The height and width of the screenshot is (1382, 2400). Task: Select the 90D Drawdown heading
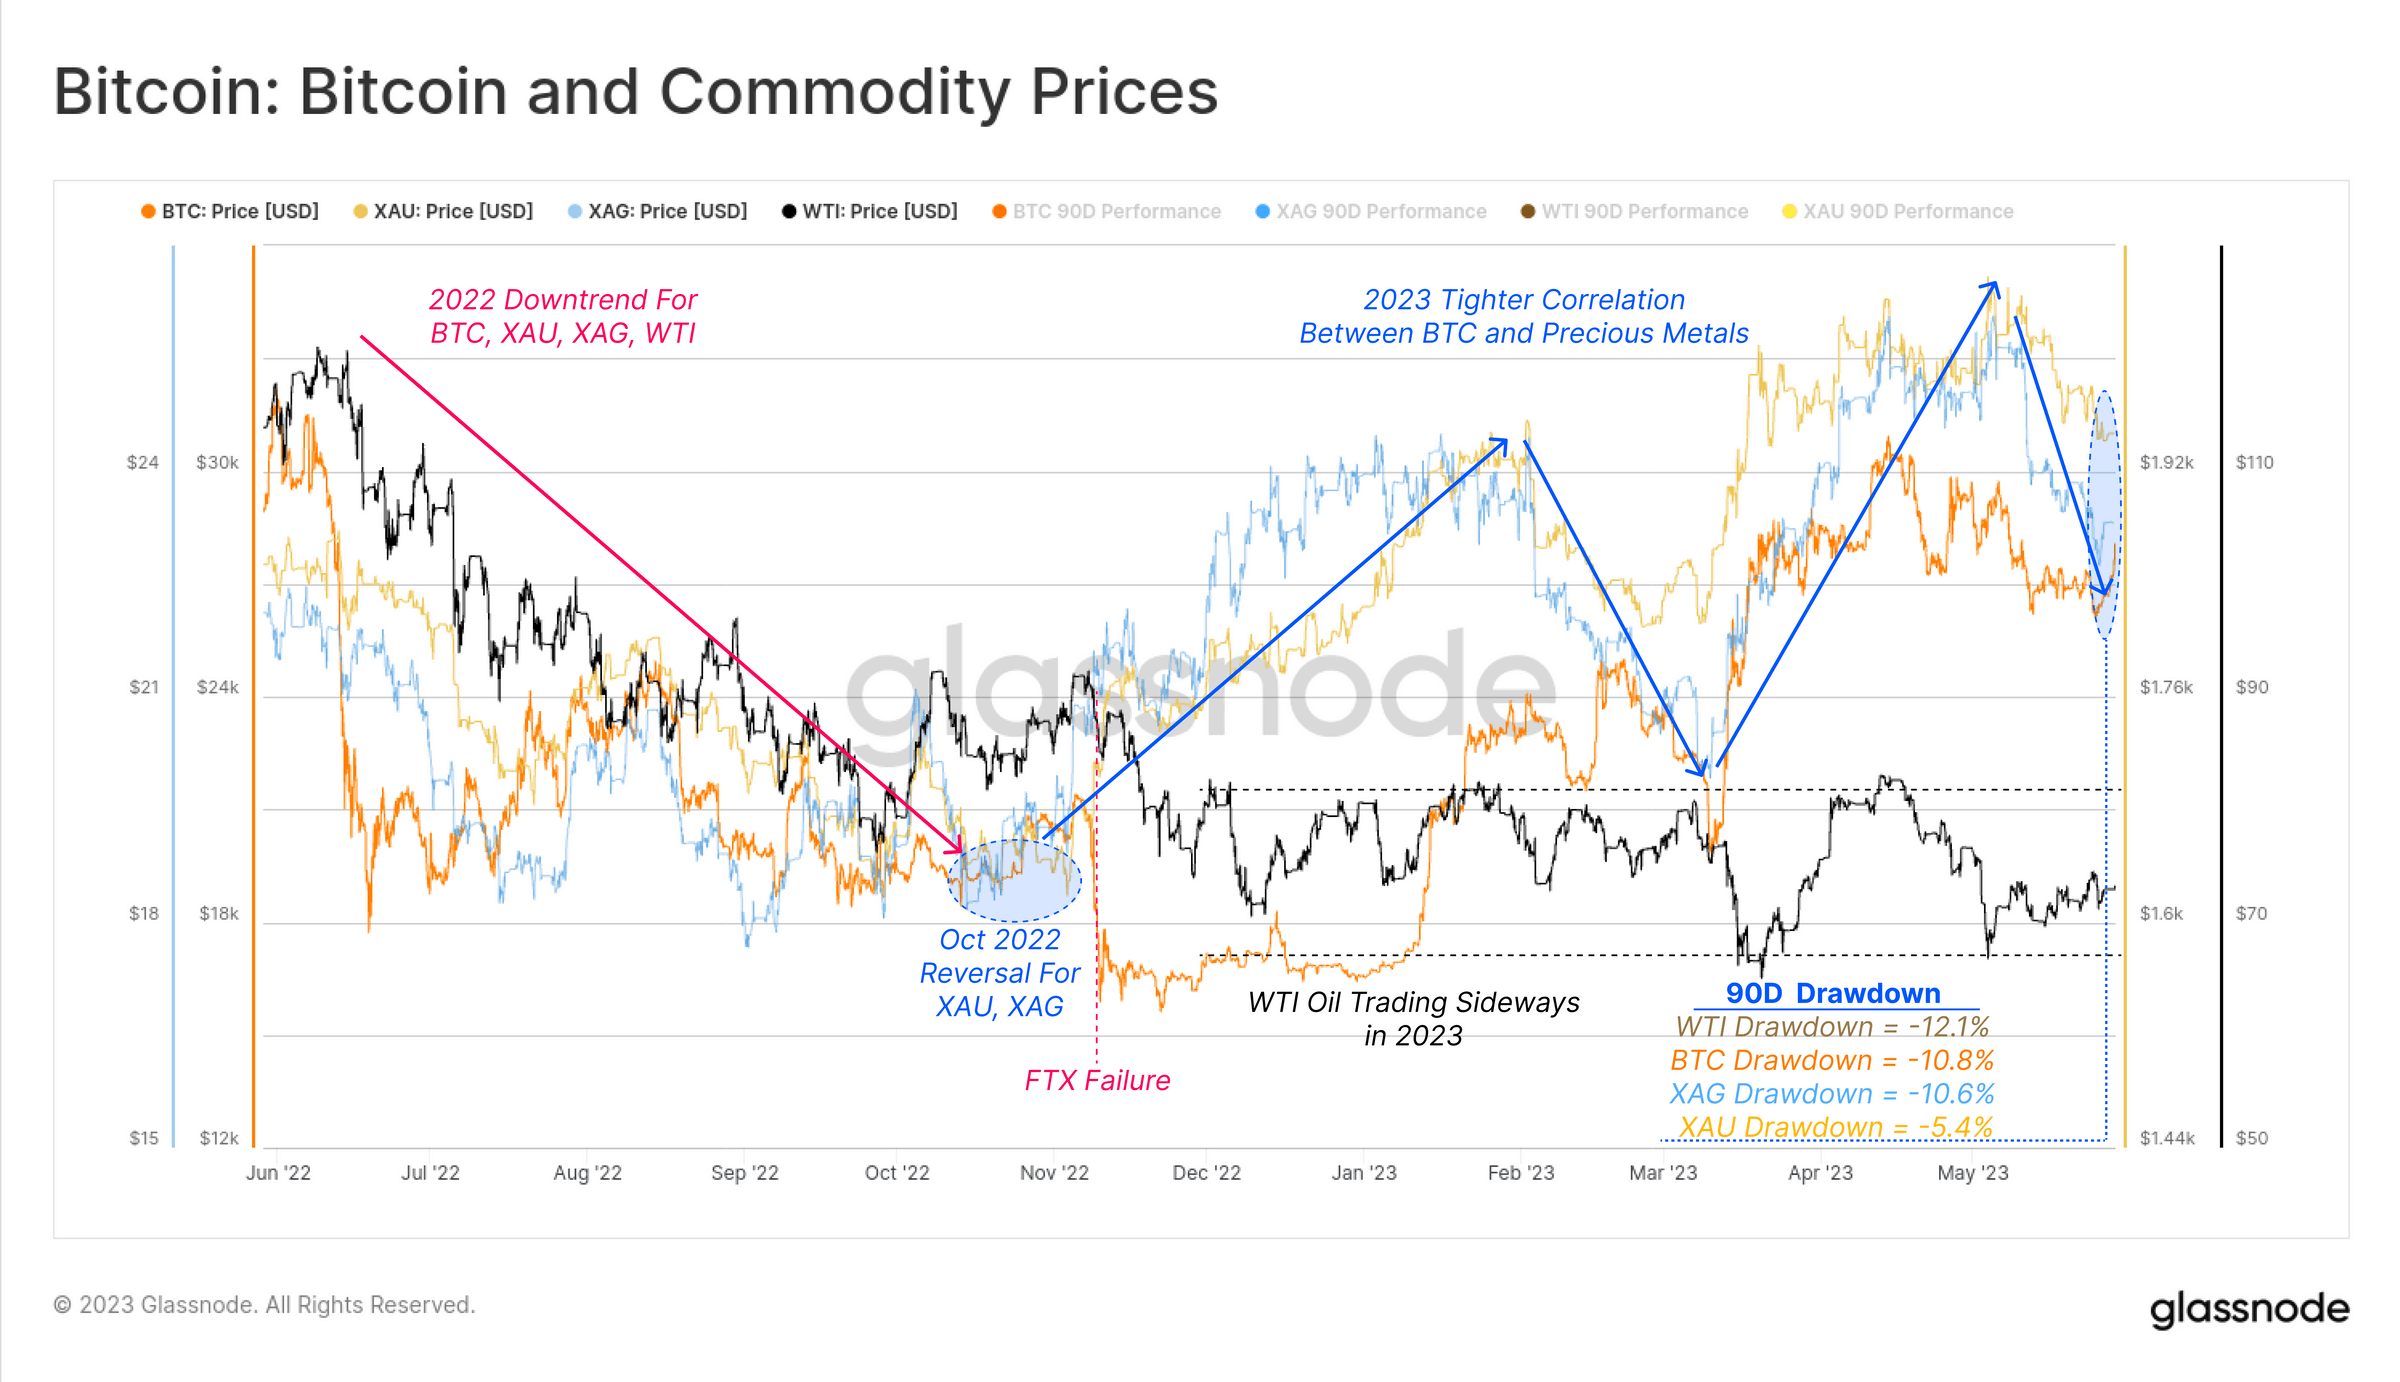(1833, 993)
